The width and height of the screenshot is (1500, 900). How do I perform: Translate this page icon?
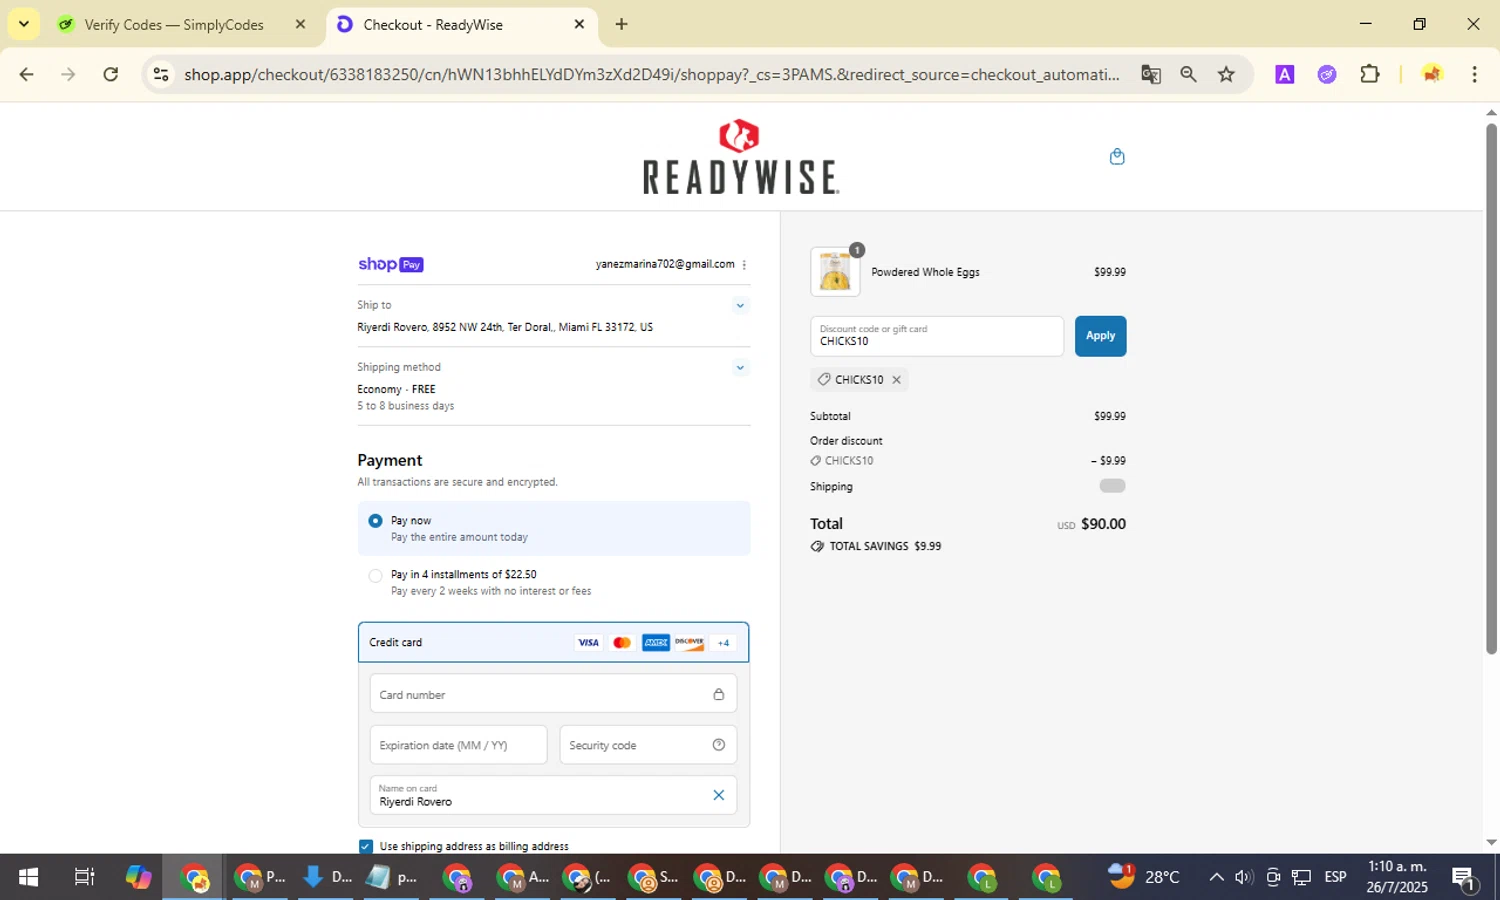pyautogui.click(x=1151, y=75)
